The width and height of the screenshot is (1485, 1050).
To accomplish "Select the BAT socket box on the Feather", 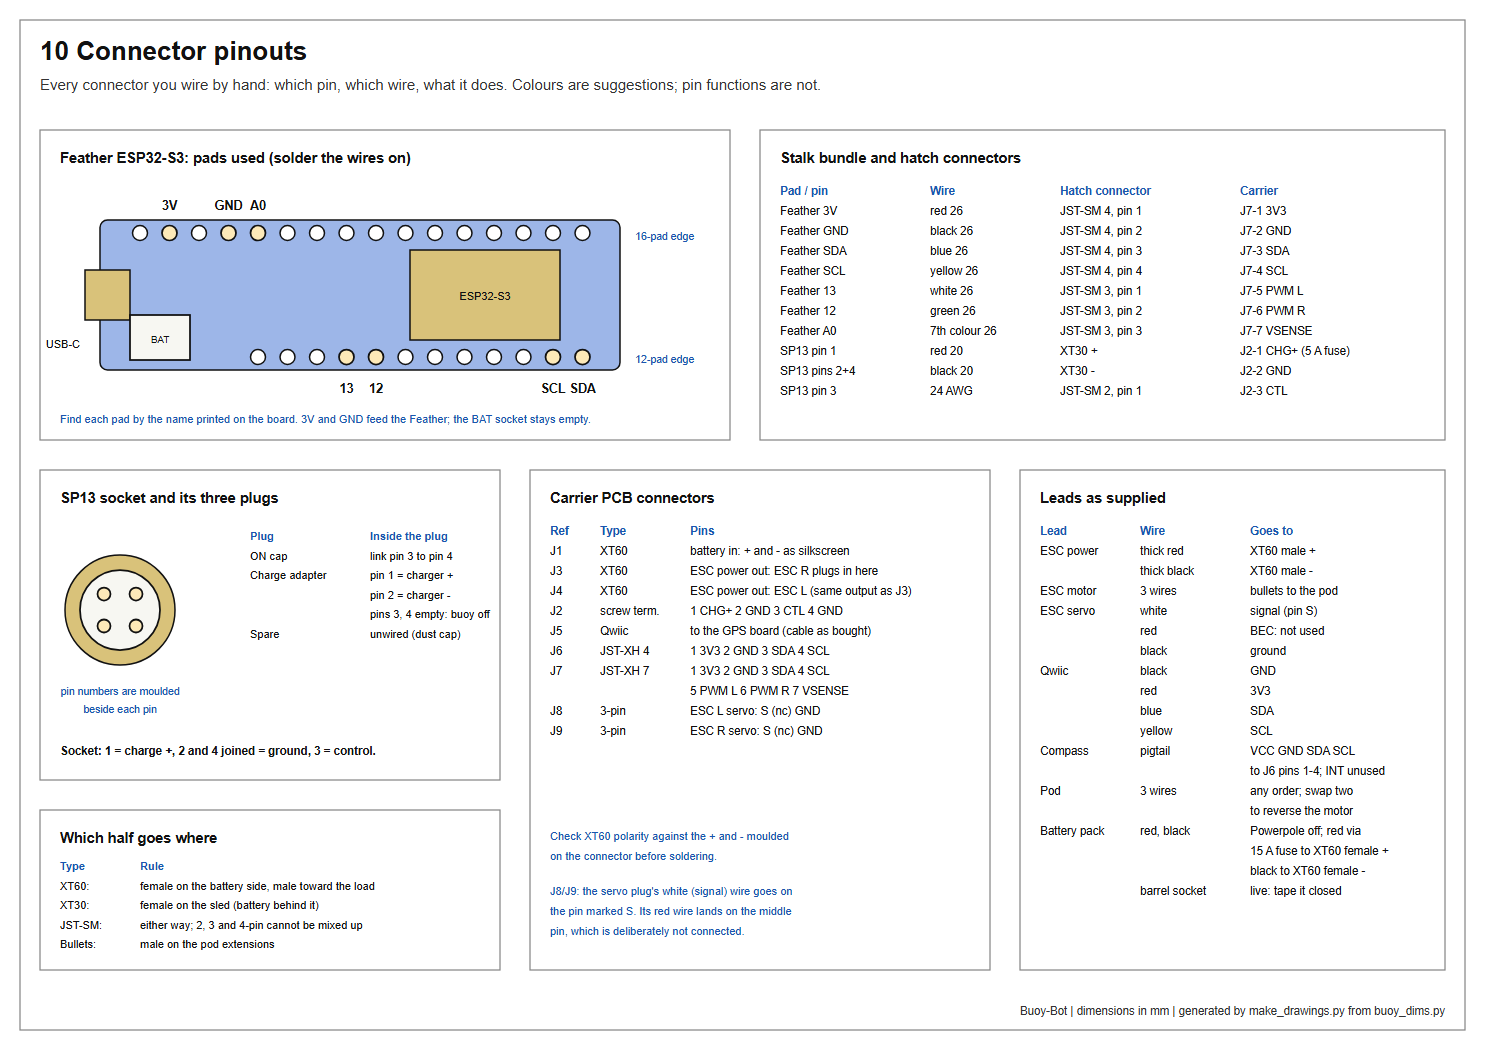I will point(160,338).
